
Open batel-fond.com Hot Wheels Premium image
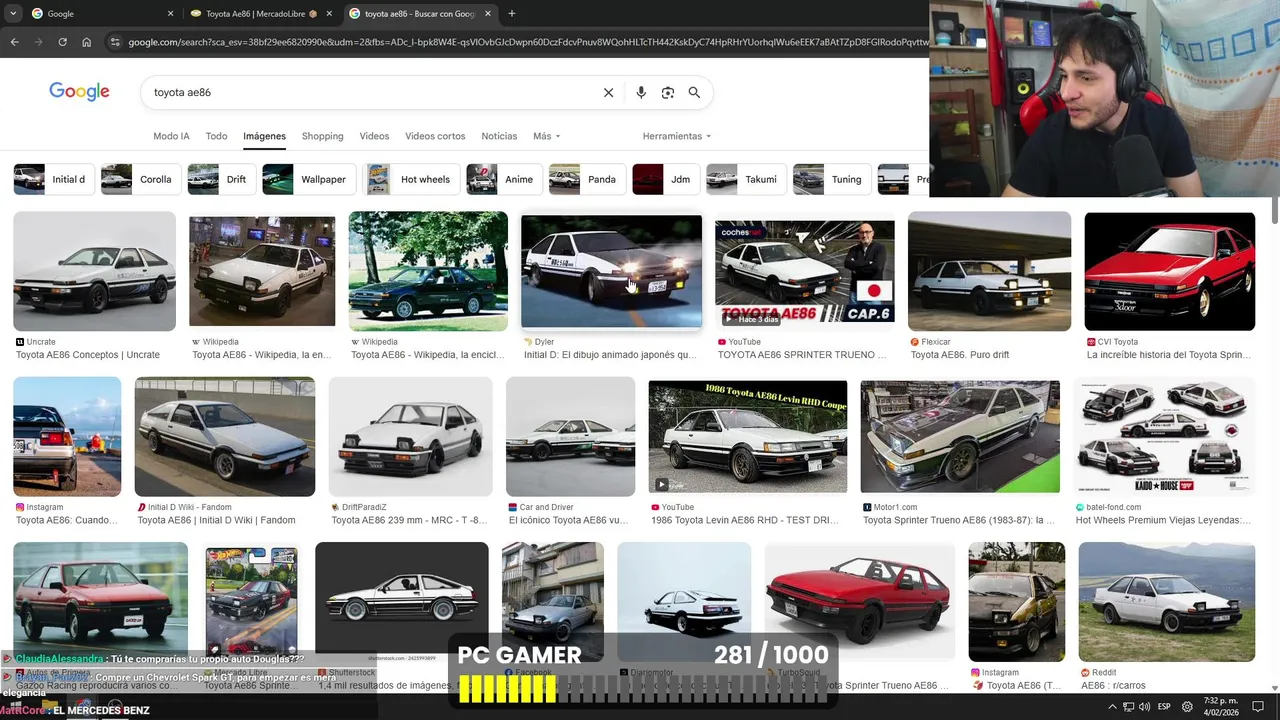(1164, 436)
